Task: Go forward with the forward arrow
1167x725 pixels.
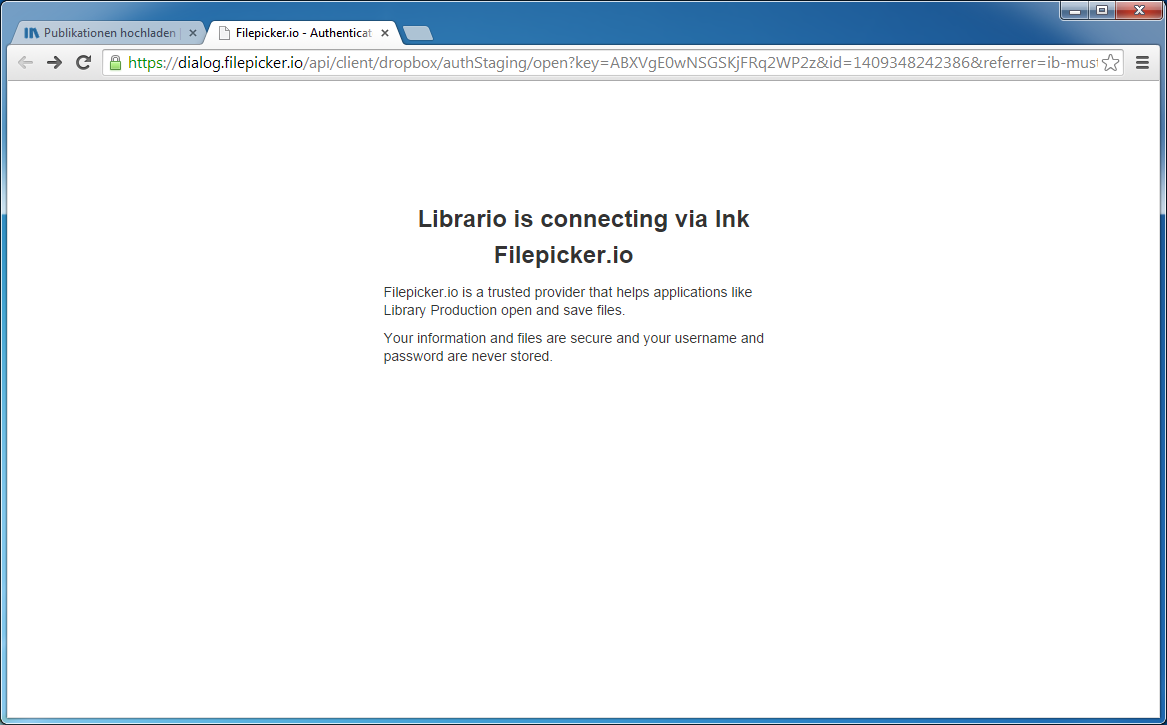Action: click(x=54, y=63)
